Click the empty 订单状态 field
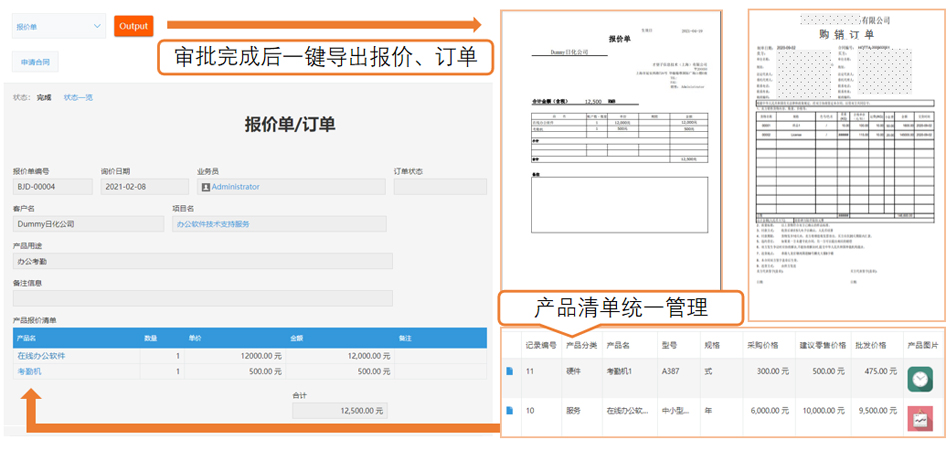 click(x=440, y=187)
